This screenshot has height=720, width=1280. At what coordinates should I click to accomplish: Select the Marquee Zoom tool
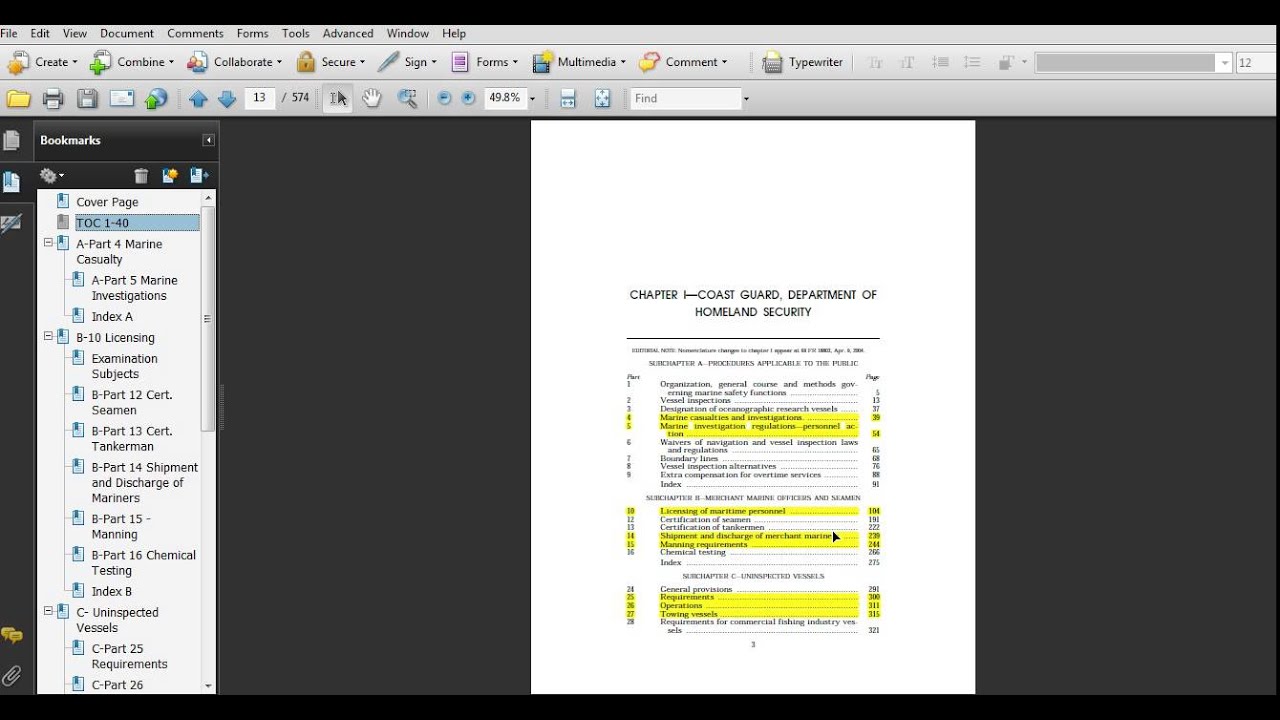pos(407,98)
